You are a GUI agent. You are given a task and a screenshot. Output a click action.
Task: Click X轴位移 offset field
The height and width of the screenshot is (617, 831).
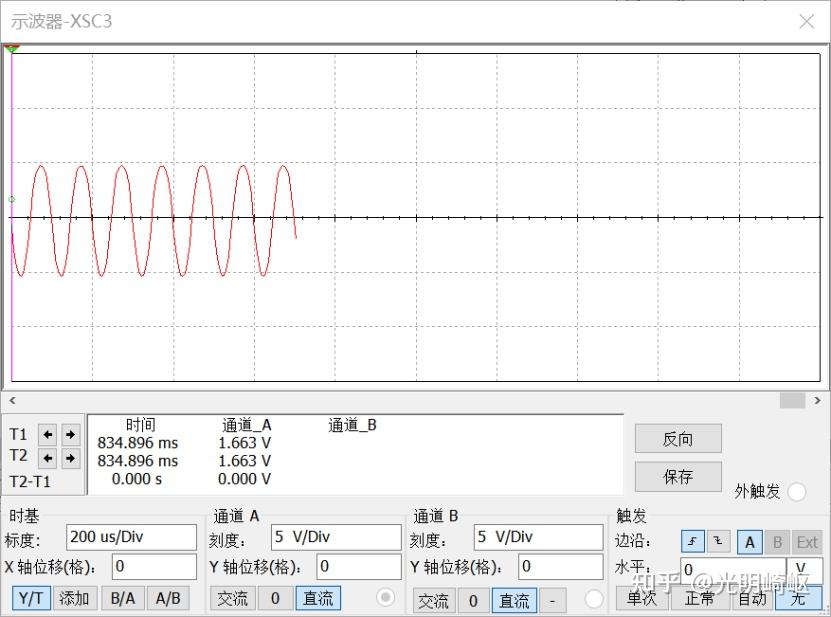(154, 567)
